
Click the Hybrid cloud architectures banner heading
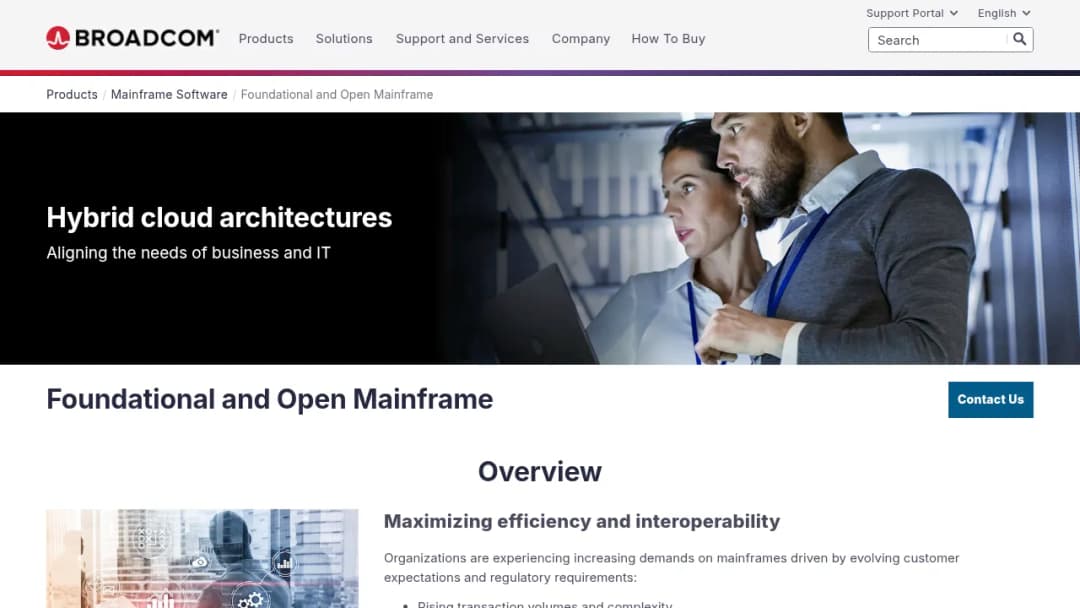coord(219,218)
